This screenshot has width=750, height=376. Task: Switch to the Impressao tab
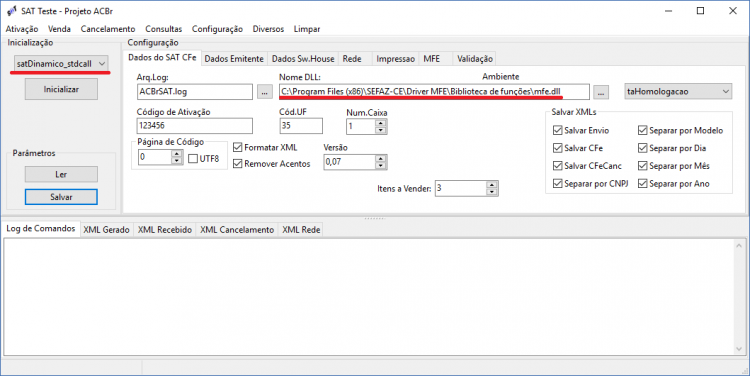tap(396, 59)
